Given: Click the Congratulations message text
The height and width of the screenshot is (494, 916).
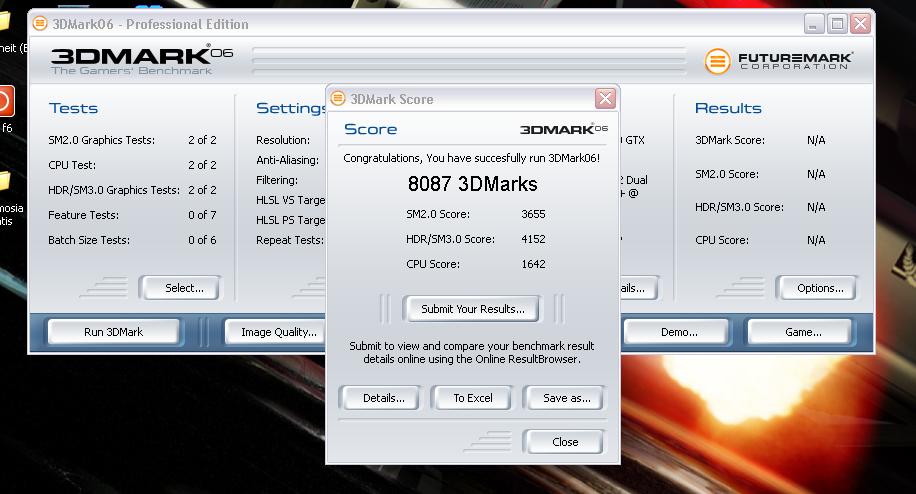Looking at the screenshot, I should click(471, 158).
